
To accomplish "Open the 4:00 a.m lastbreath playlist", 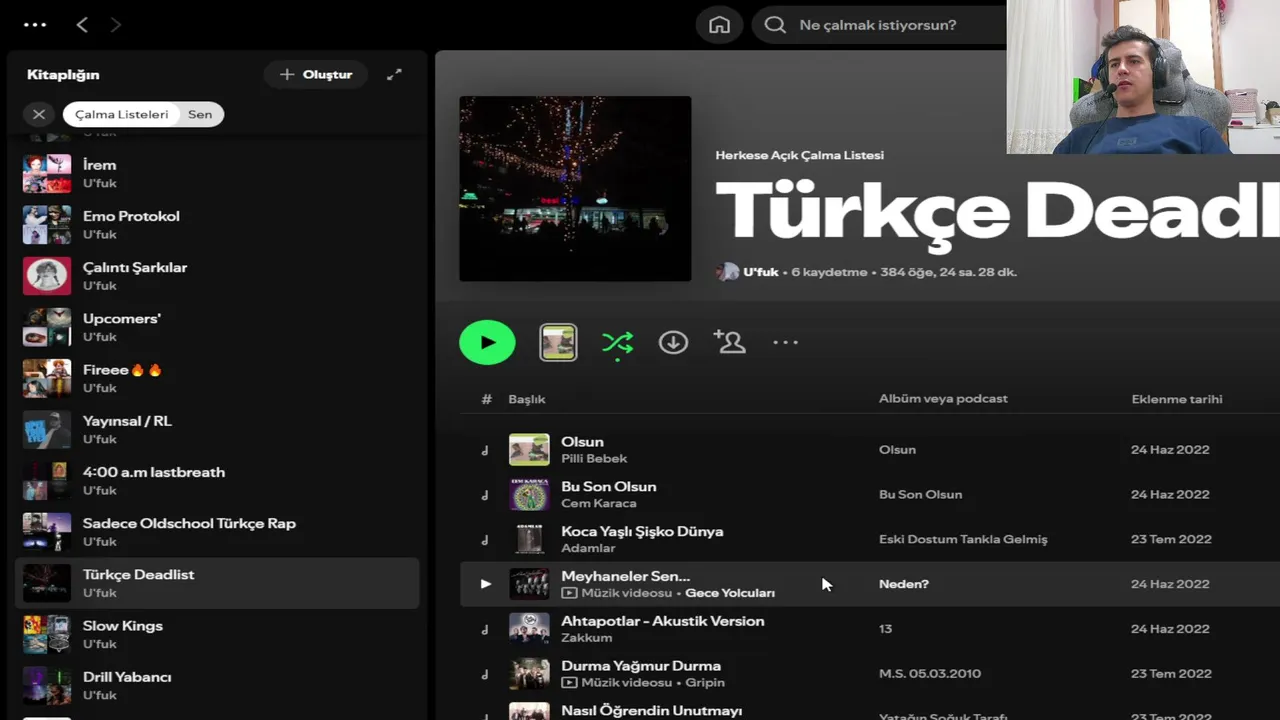I will point(217,481).
